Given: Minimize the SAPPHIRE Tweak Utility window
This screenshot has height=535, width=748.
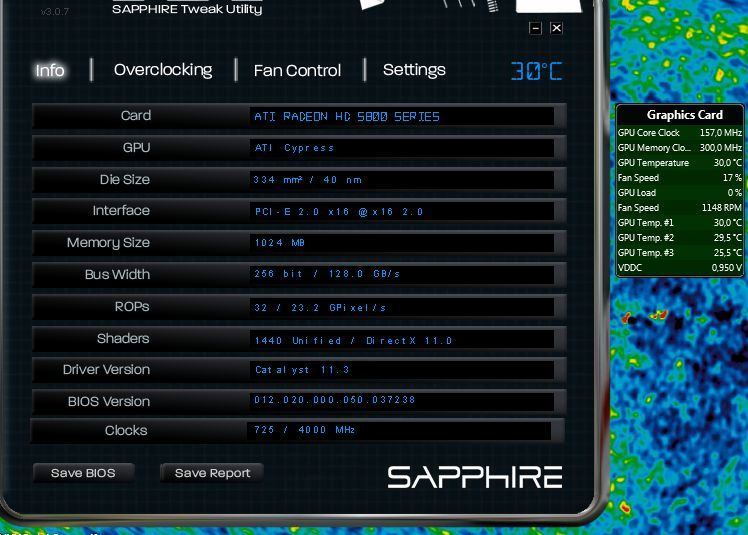Looking at the screenshot, I should click(x=535, y=28).
